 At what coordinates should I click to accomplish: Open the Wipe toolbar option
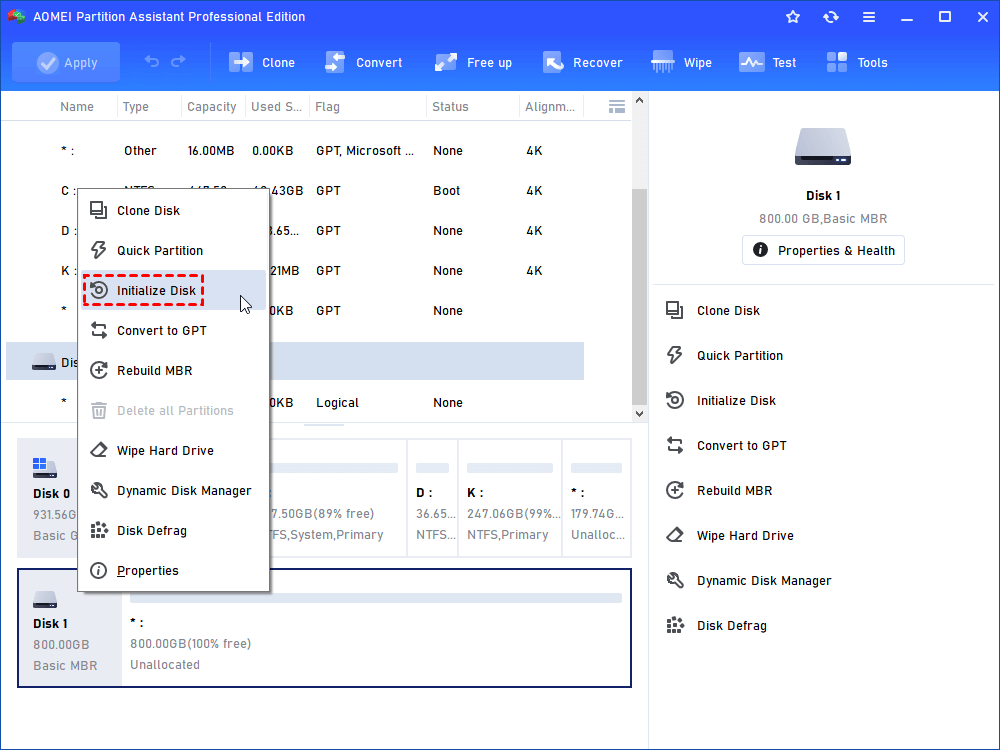[x=681, y=62]
